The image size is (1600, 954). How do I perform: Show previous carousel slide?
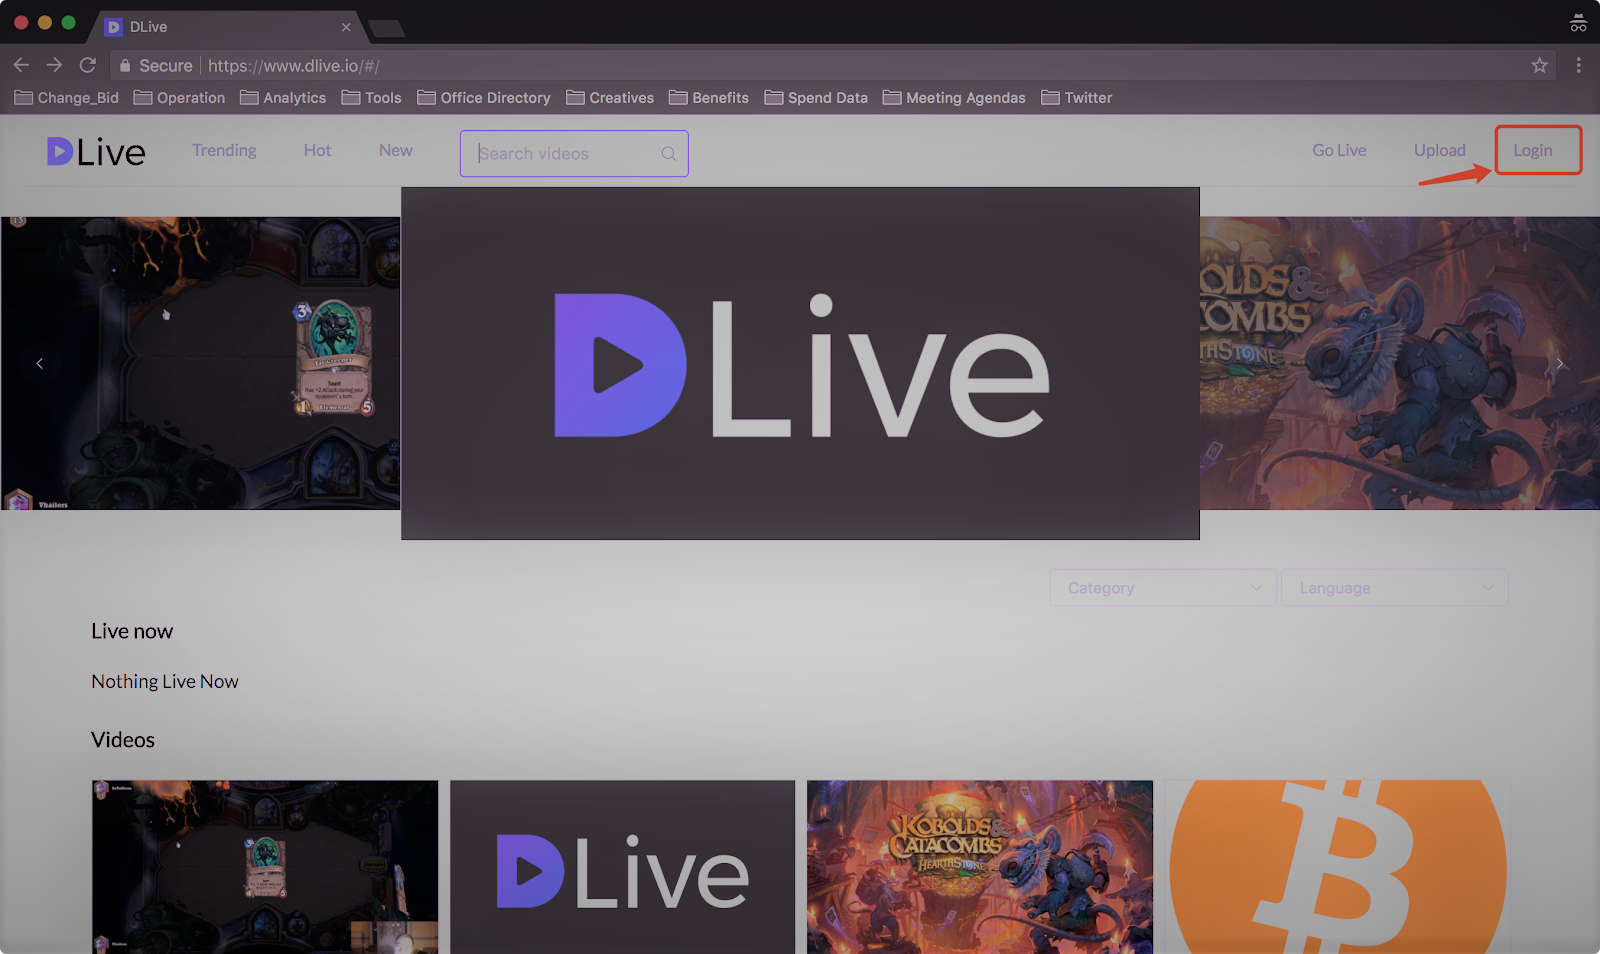(40, 363)
